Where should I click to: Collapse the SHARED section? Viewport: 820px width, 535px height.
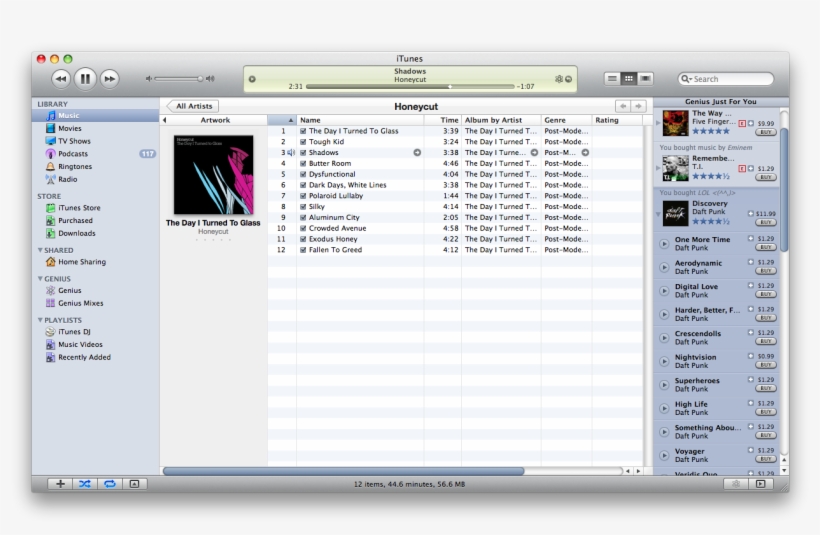coord(40,250)
